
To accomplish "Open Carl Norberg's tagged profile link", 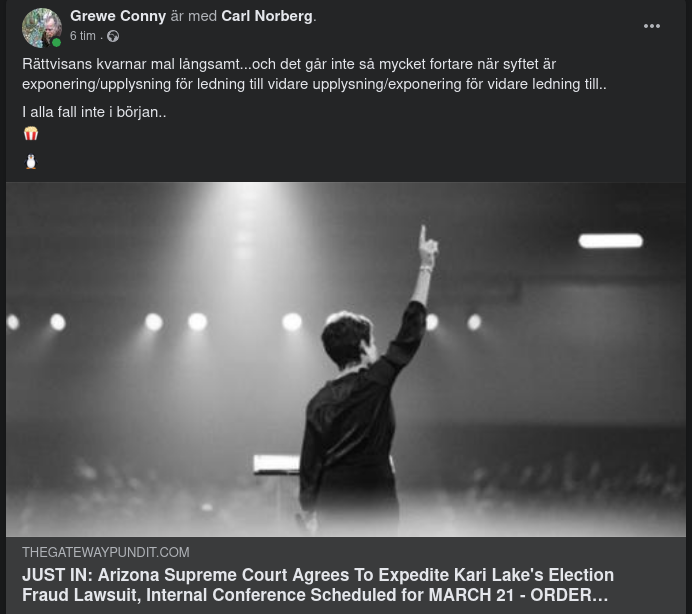I will click(x=267, y=16).
